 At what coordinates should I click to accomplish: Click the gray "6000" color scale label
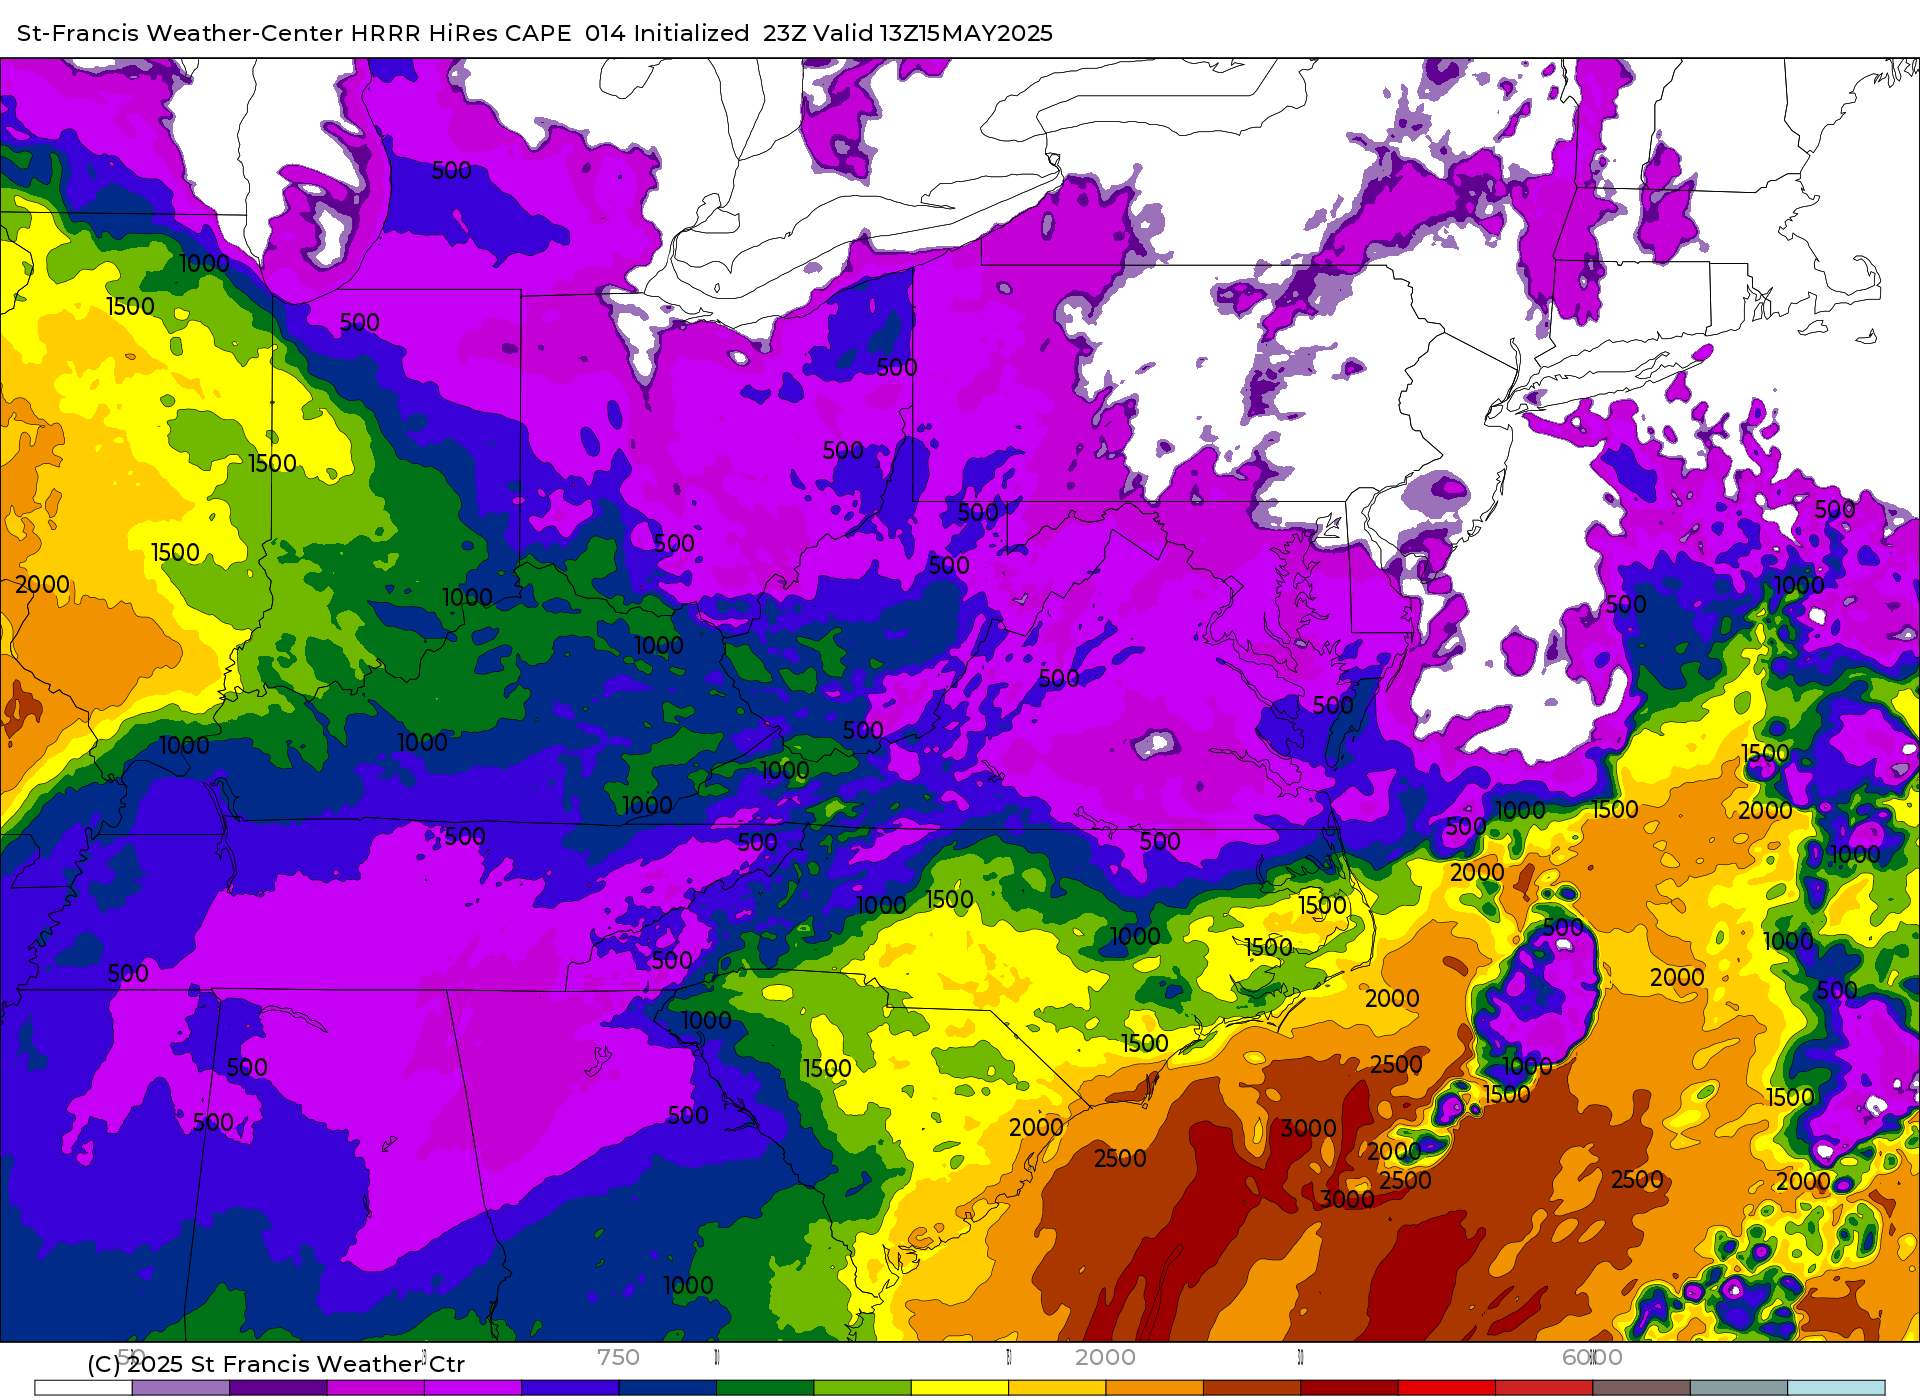coord(1592,1357)
